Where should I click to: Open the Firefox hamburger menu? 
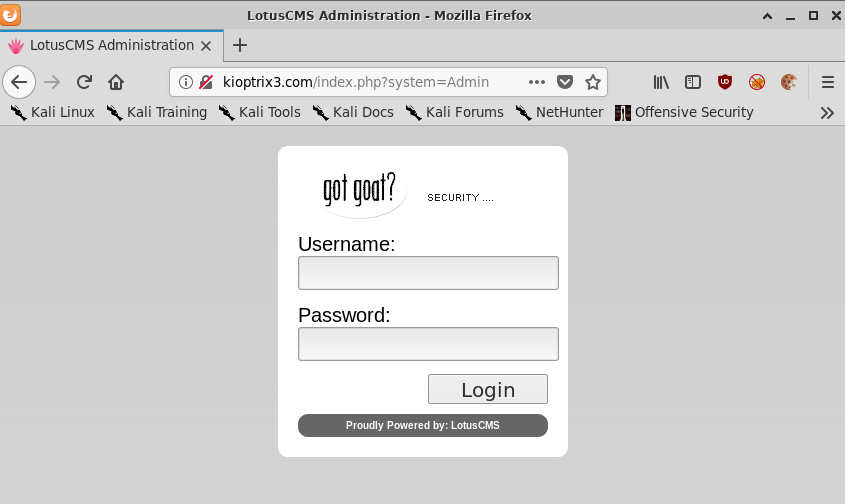click(x=827, y=82)
